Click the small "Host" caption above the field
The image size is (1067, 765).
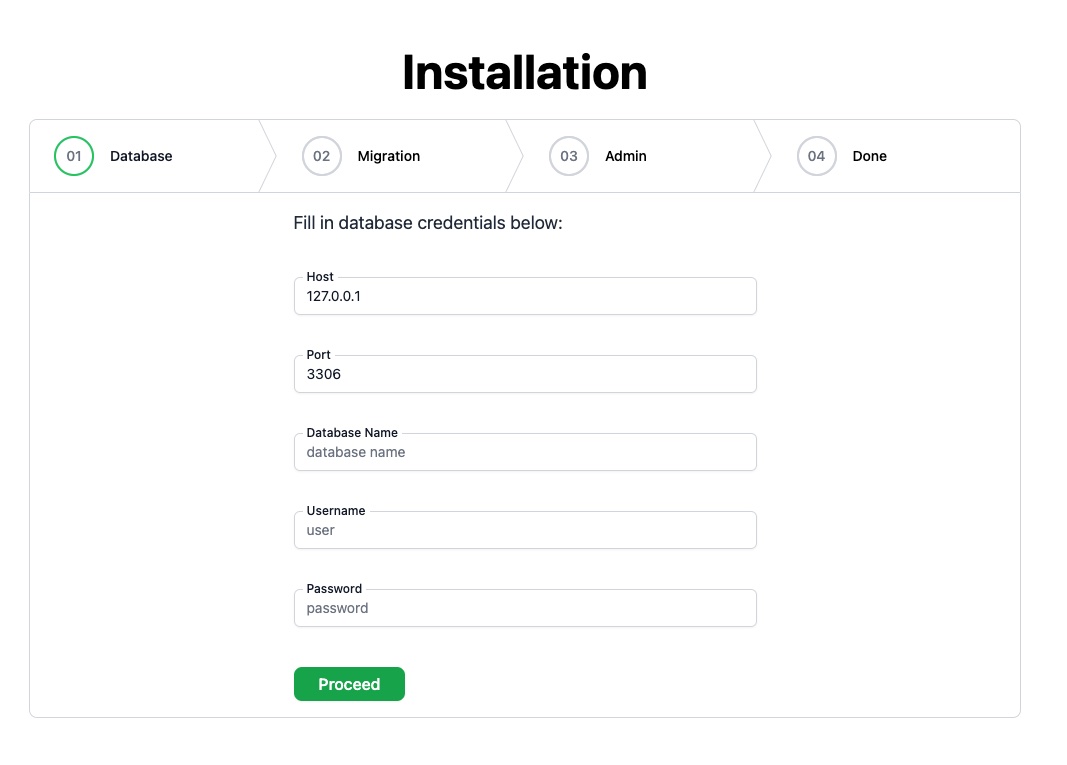[x=320, y=277]
